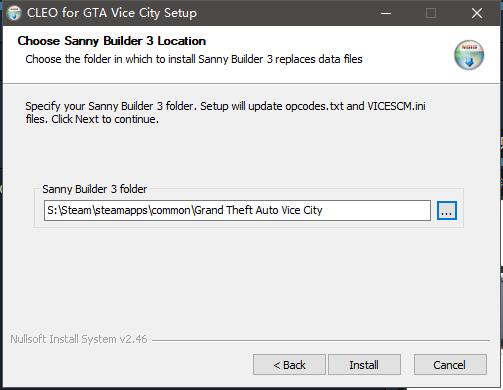Minimize the setup window

pyautogui.click(x=386, y=13)
